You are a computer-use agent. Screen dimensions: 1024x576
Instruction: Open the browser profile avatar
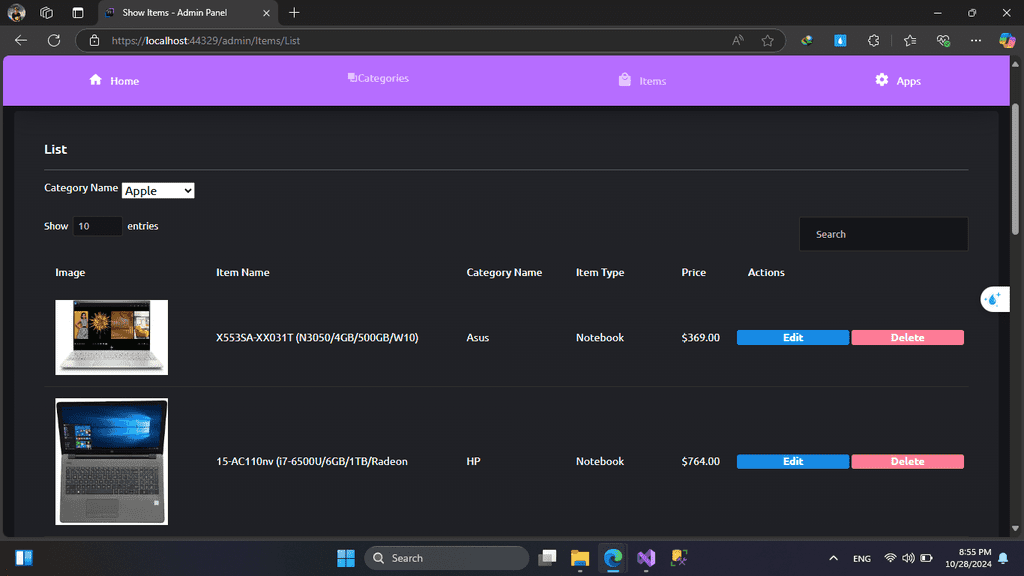[16, 12]
